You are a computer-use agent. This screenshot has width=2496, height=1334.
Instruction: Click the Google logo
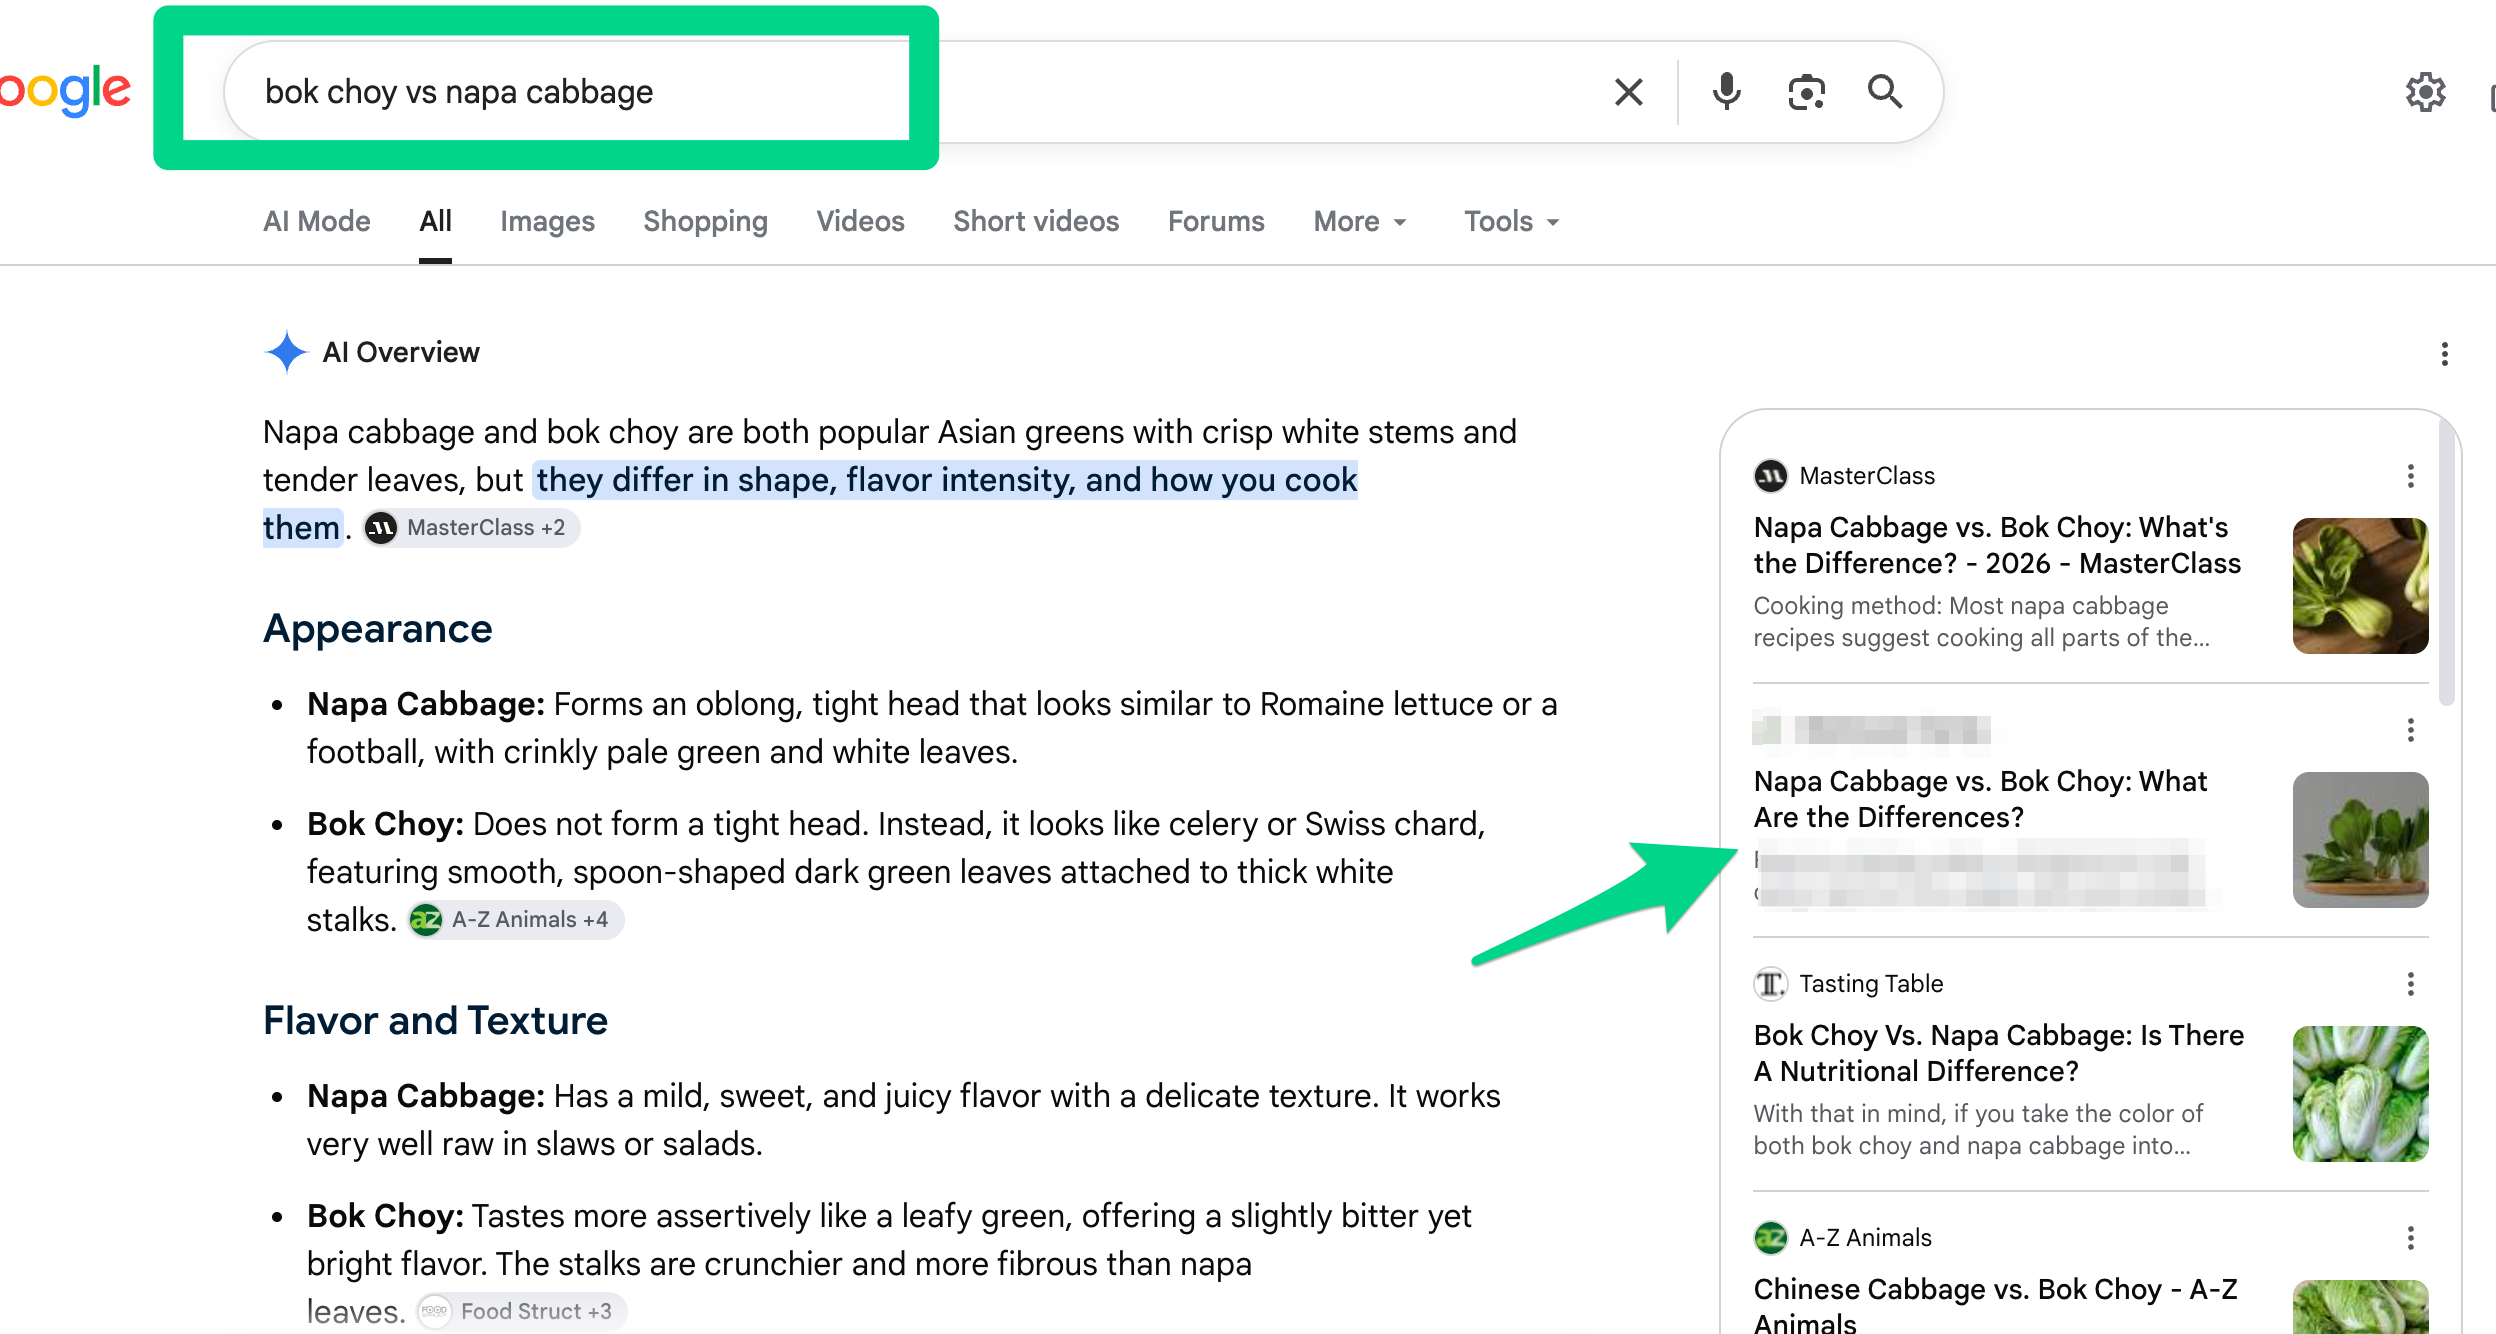pyautogui.click(x=65, y=92)
